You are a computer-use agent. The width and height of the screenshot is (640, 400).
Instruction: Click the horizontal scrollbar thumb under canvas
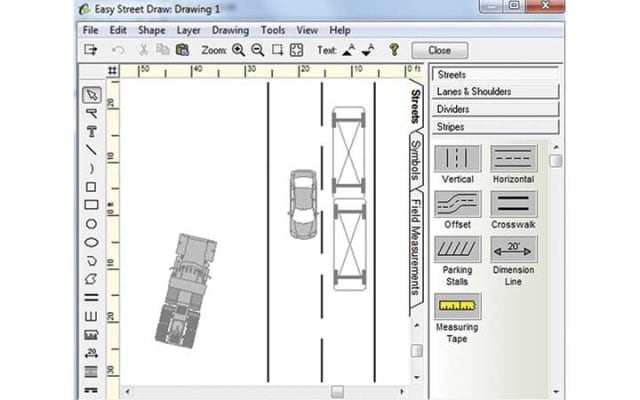point(338,391)
